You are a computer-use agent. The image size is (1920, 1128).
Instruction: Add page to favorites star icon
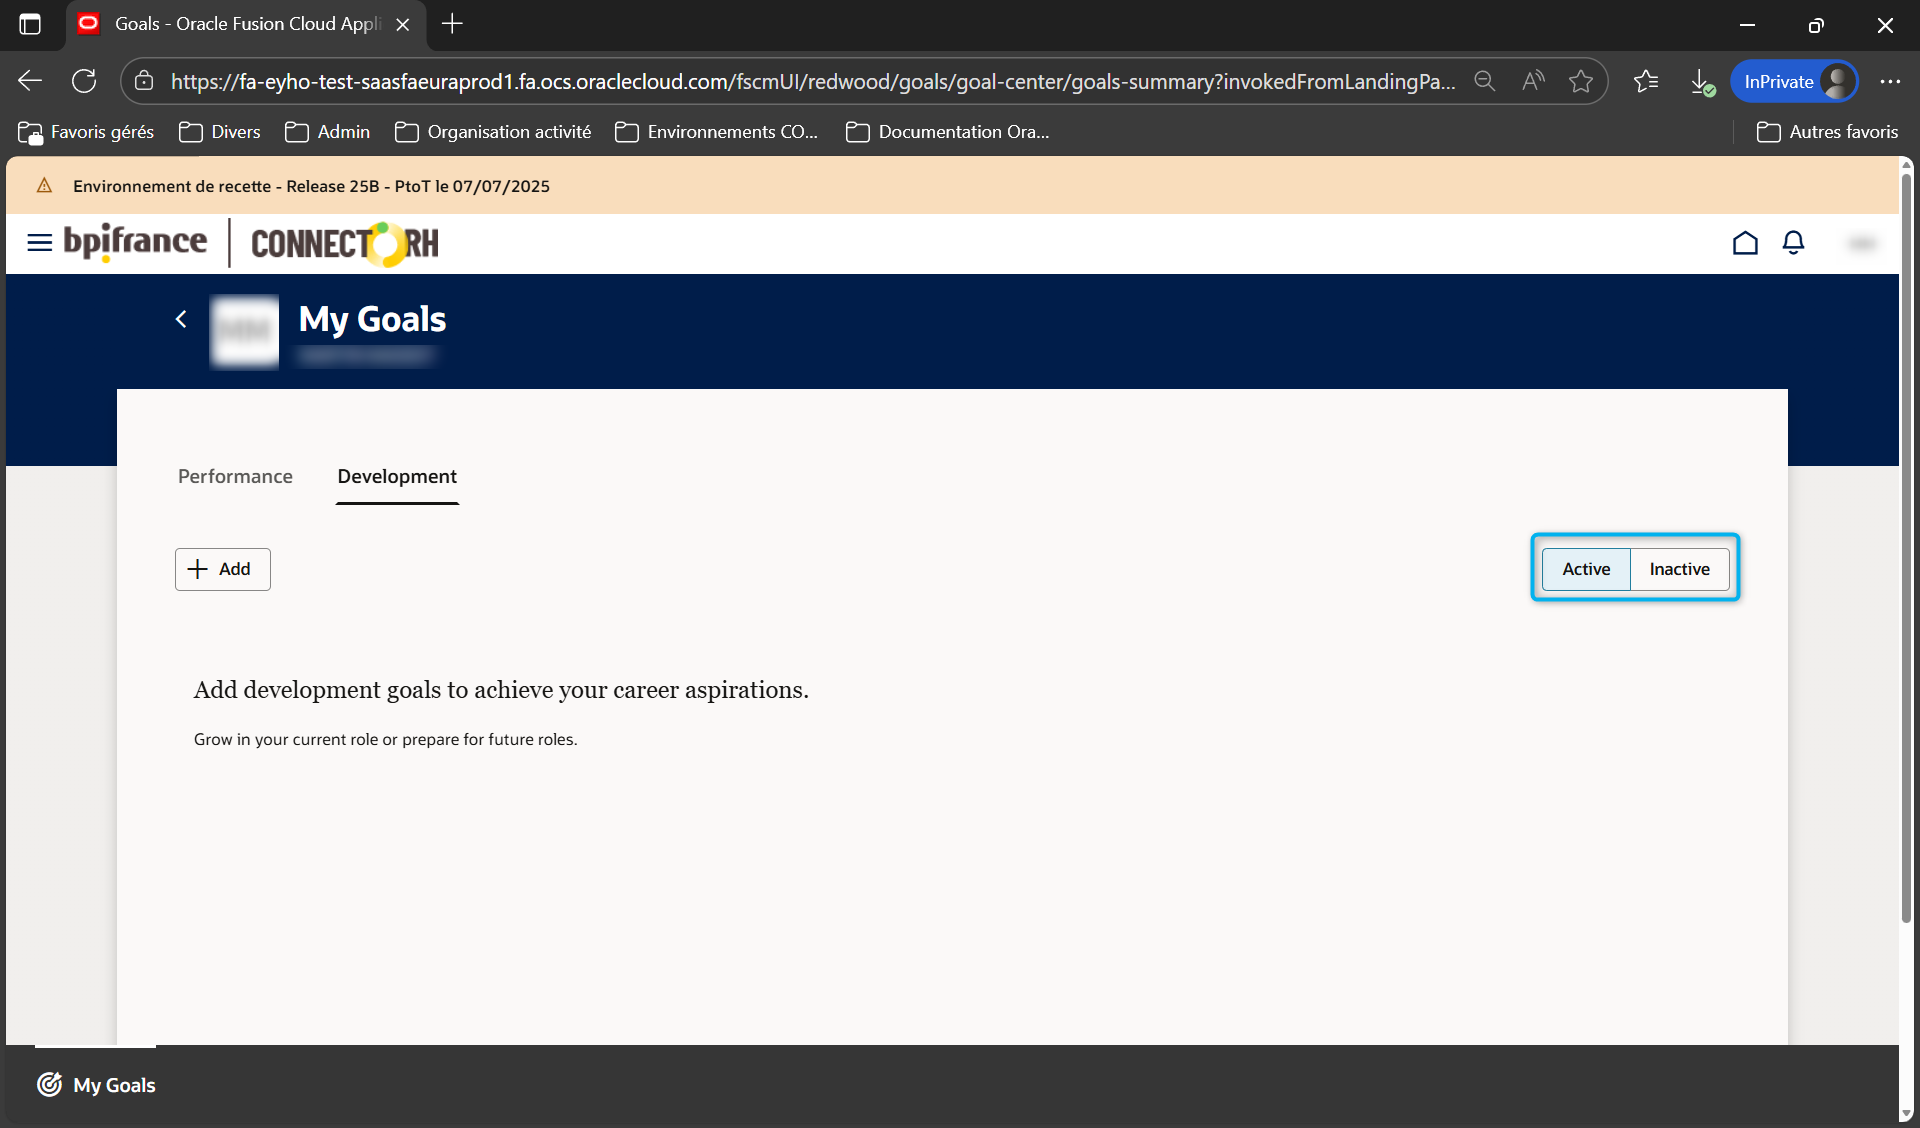pos(1581,81)
